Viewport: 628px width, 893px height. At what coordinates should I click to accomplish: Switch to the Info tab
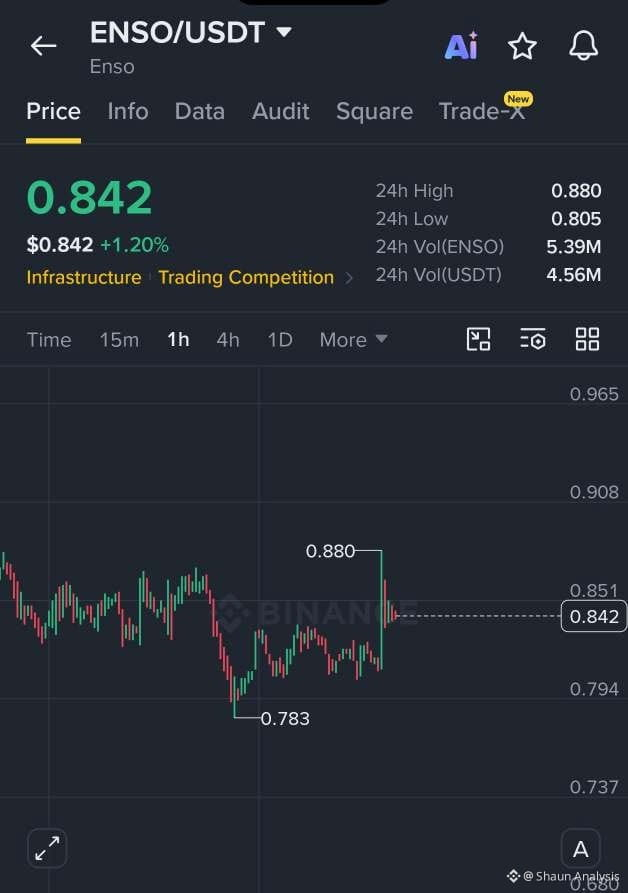(x=128, y=111)
